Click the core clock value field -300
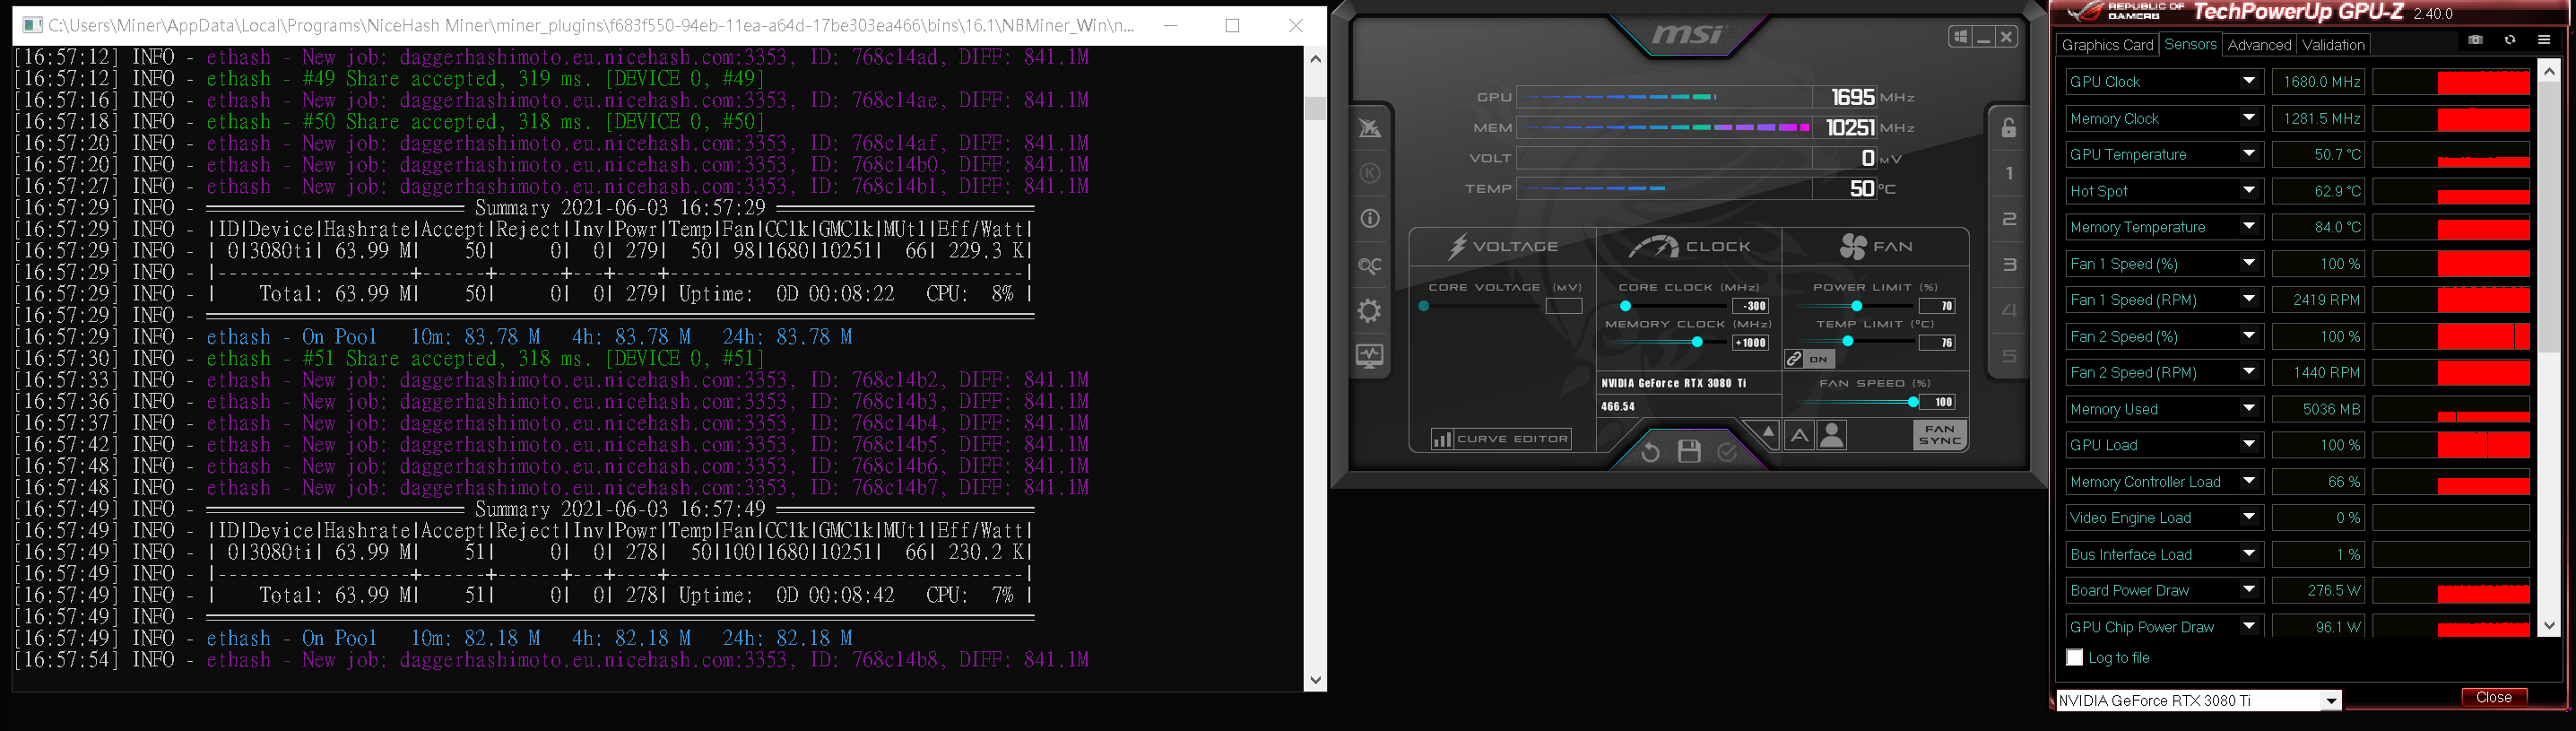Screen dimensions: 2576x731 point(1750,306)
